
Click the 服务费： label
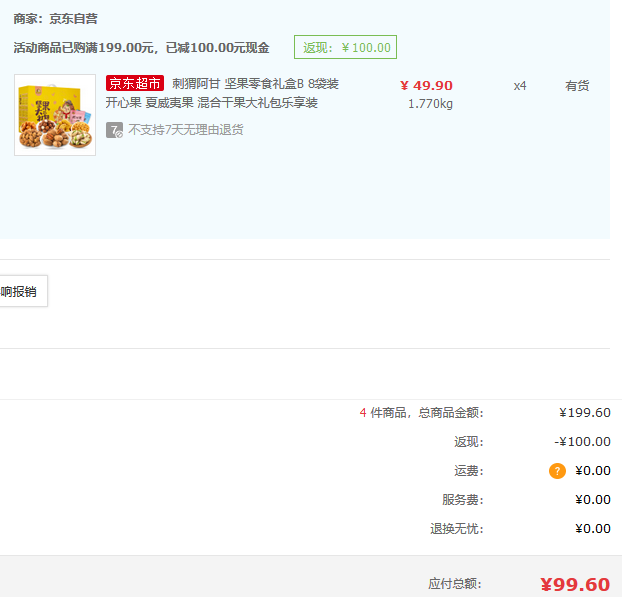point(463,500)
